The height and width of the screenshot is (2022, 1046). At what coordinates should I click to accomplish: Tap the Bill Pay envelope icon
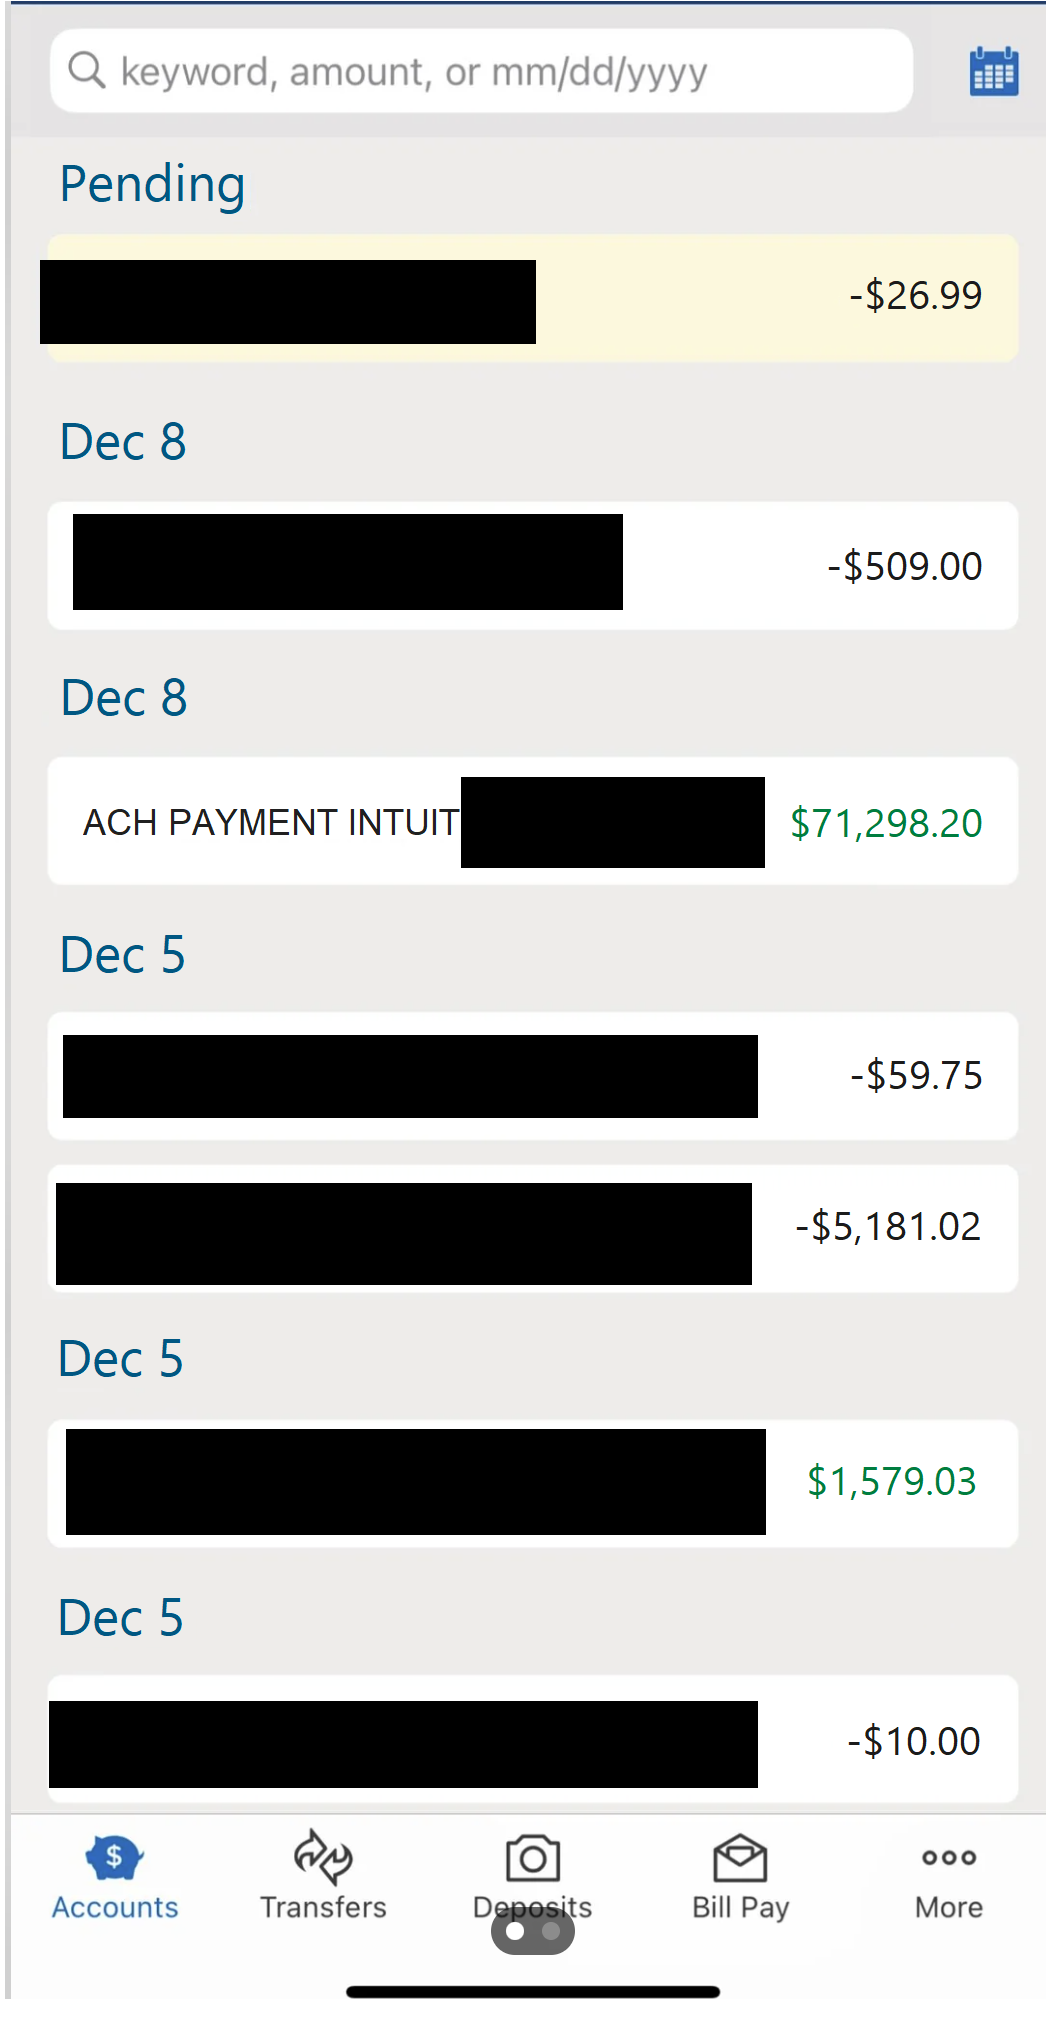tap(740, 1859)
